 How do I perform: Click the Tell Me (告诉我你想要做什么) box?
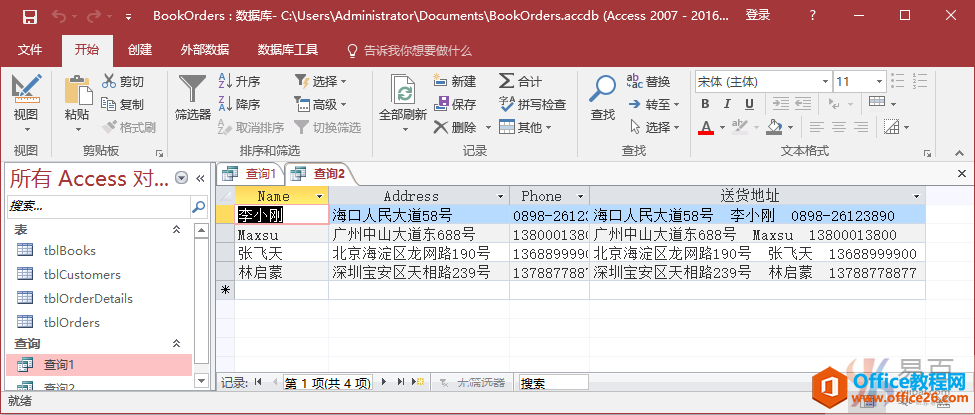(409, 51)
